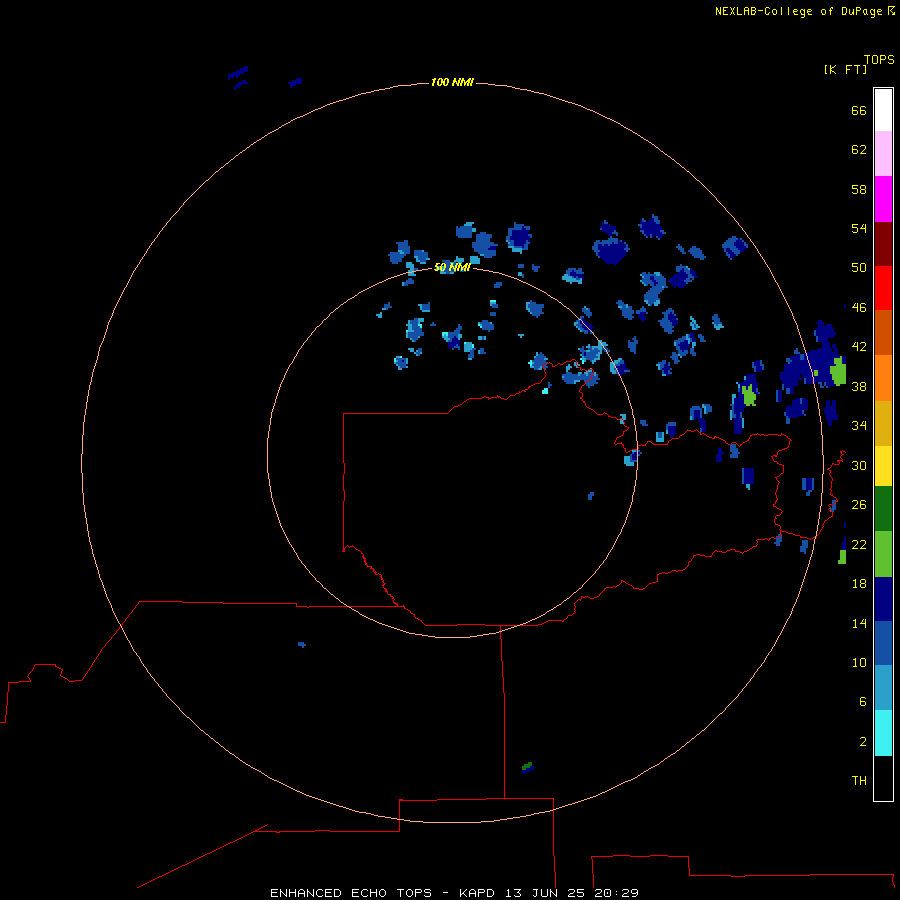
Task: Click the legend value 46
Action: click(859, 308)
